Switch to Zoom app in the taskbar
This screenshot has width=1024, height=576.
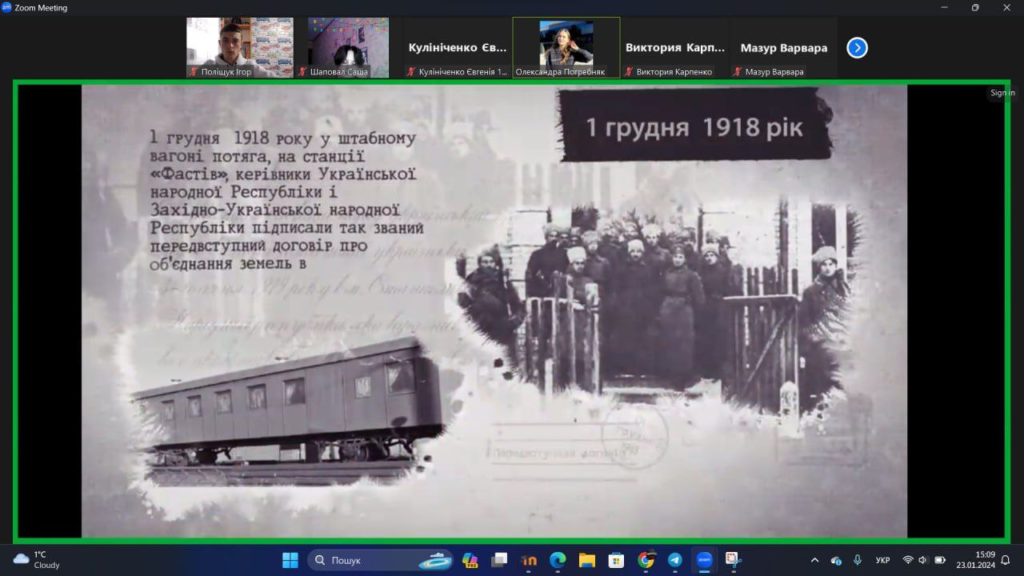[x=704, y=560]
